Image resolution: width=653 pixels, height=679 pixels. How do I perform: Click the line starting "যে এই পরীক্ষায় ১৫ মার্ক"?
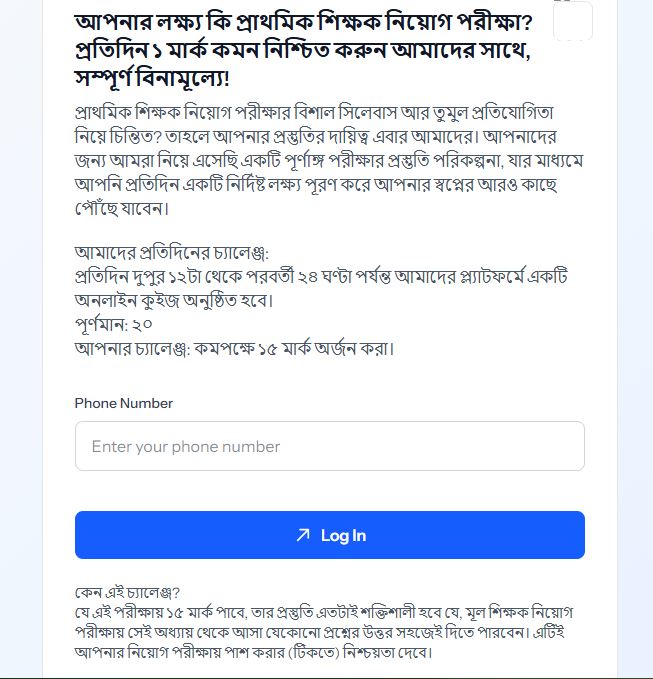coord(330,611)
